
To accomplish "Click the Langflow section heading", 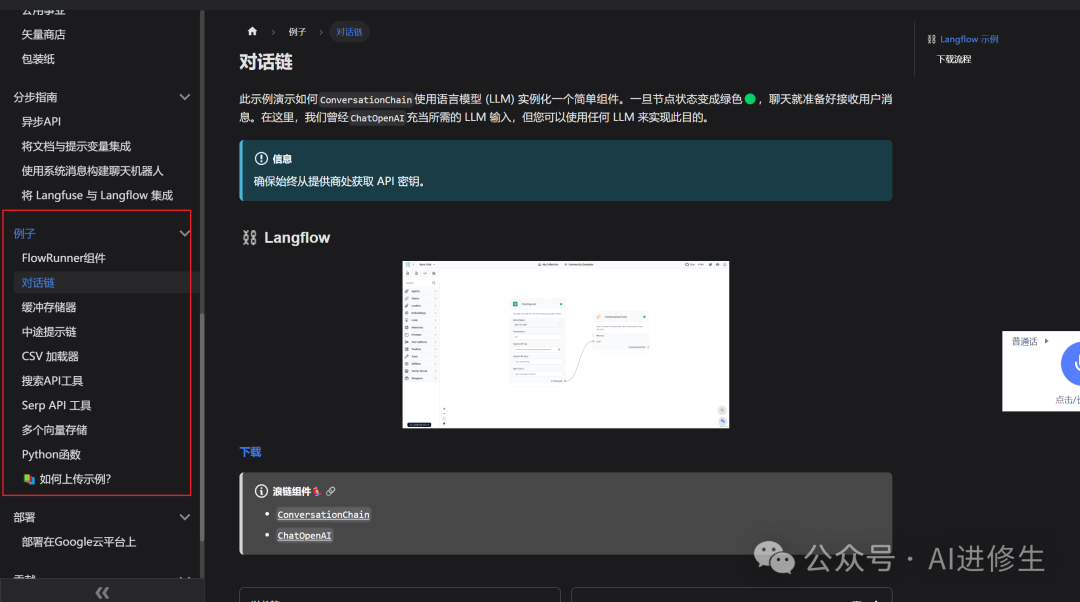I will [297, 238].
